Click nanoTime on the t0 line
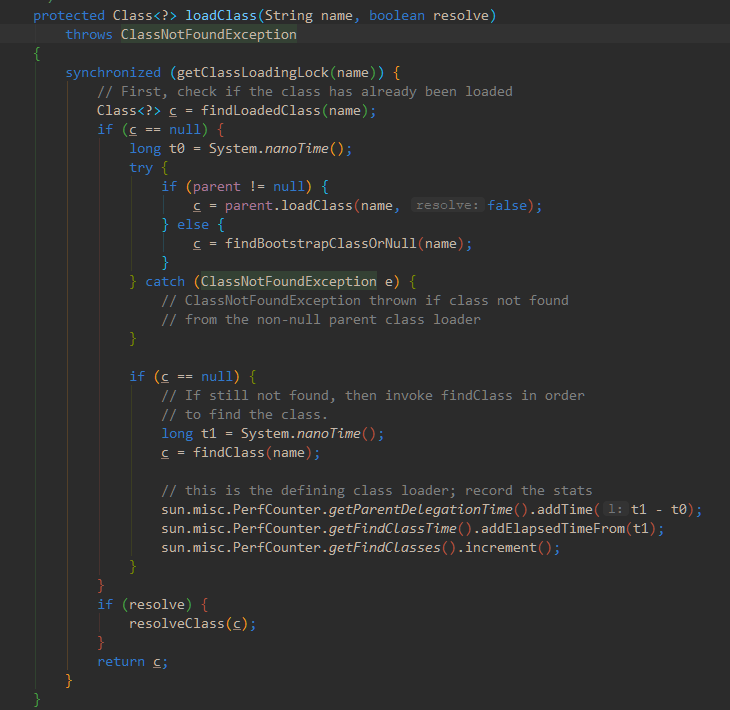The image size is (730, 710). 297,149
